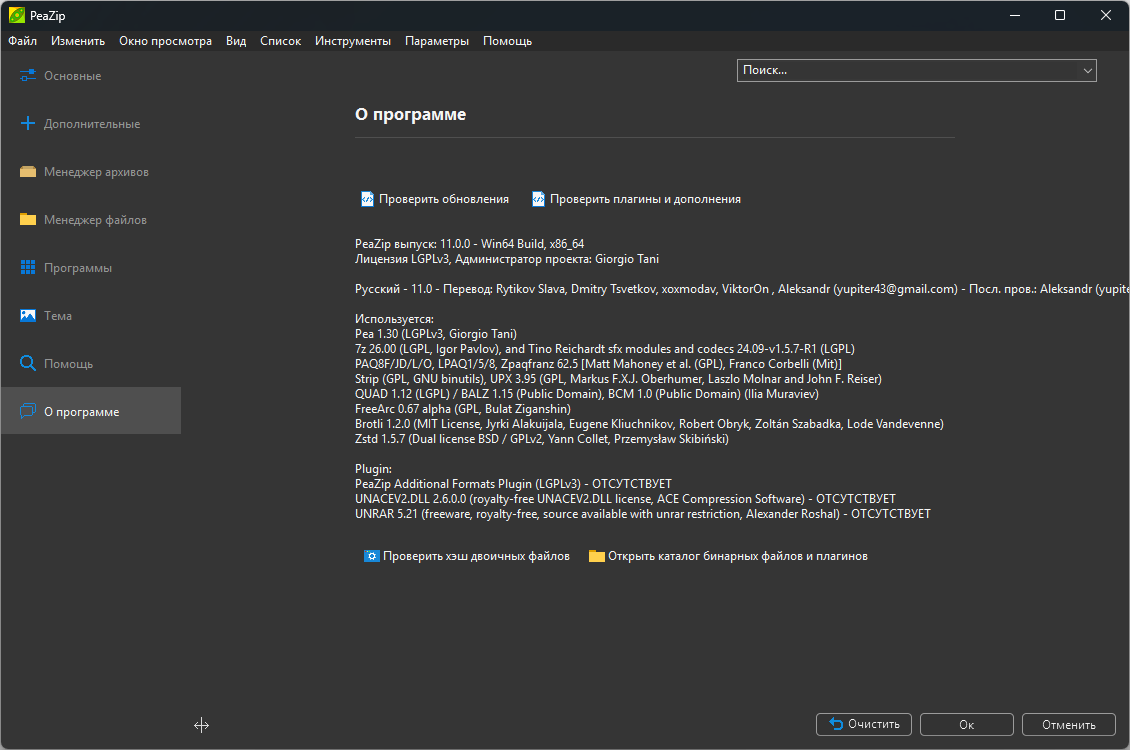Select the Менеджер архивов label
1130x750 pixels.
[96, 171]
